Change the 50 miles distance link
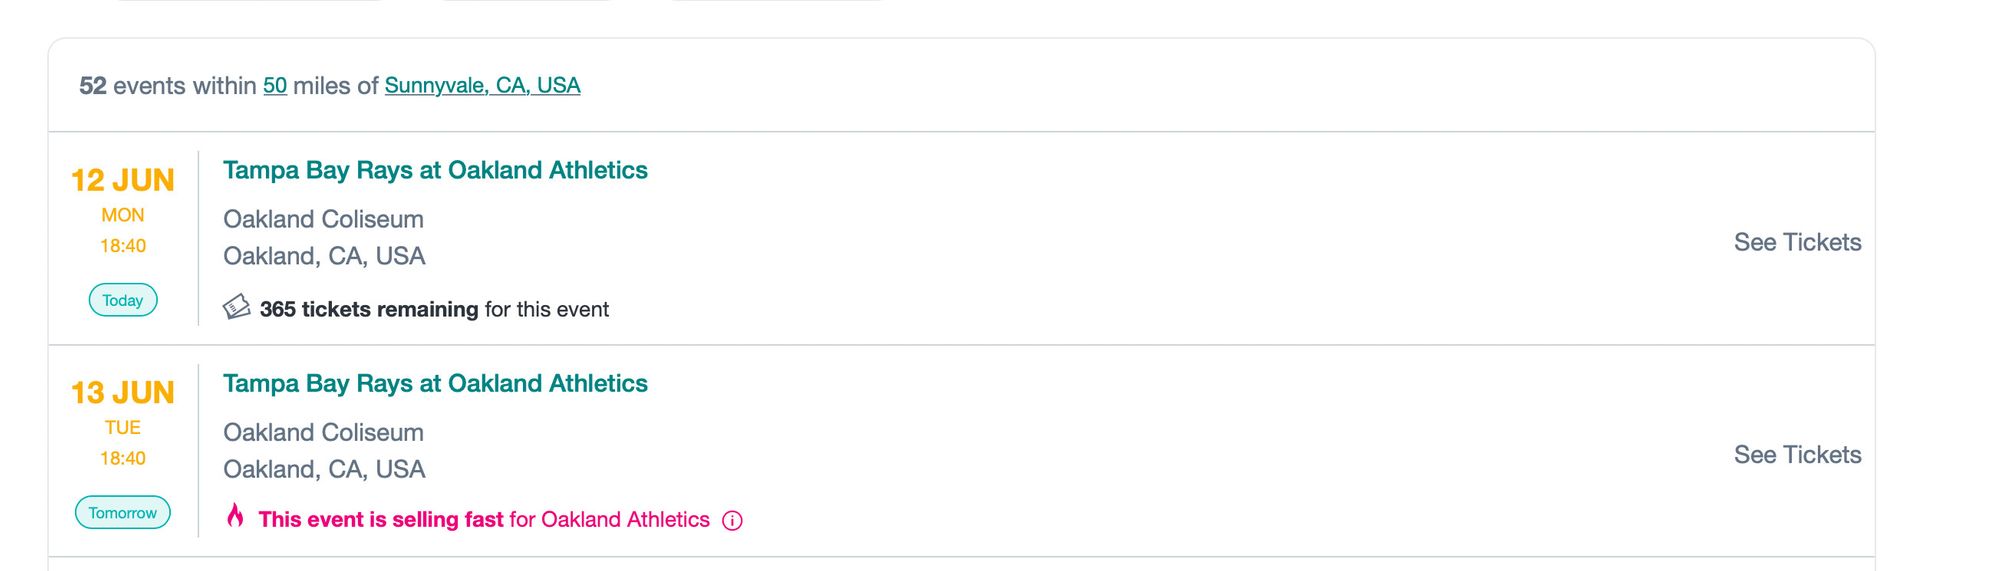The width and height of the screenshot is (2000, 571). click(275, 86)
